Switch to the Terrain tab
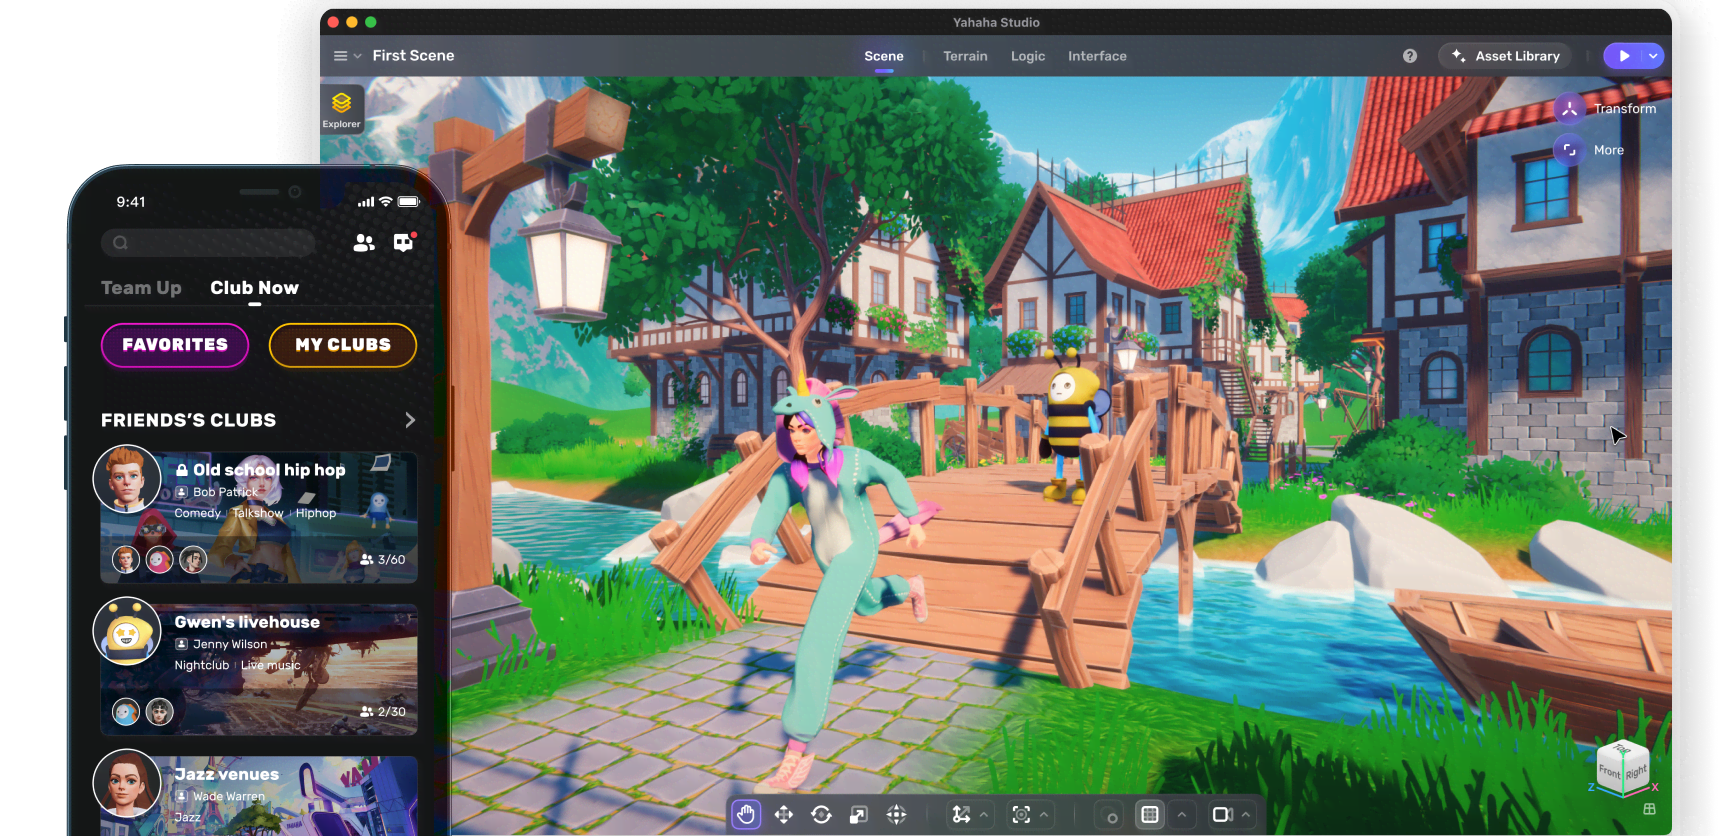This screenshot has width=1736, height=836. [x=965, y=56]
